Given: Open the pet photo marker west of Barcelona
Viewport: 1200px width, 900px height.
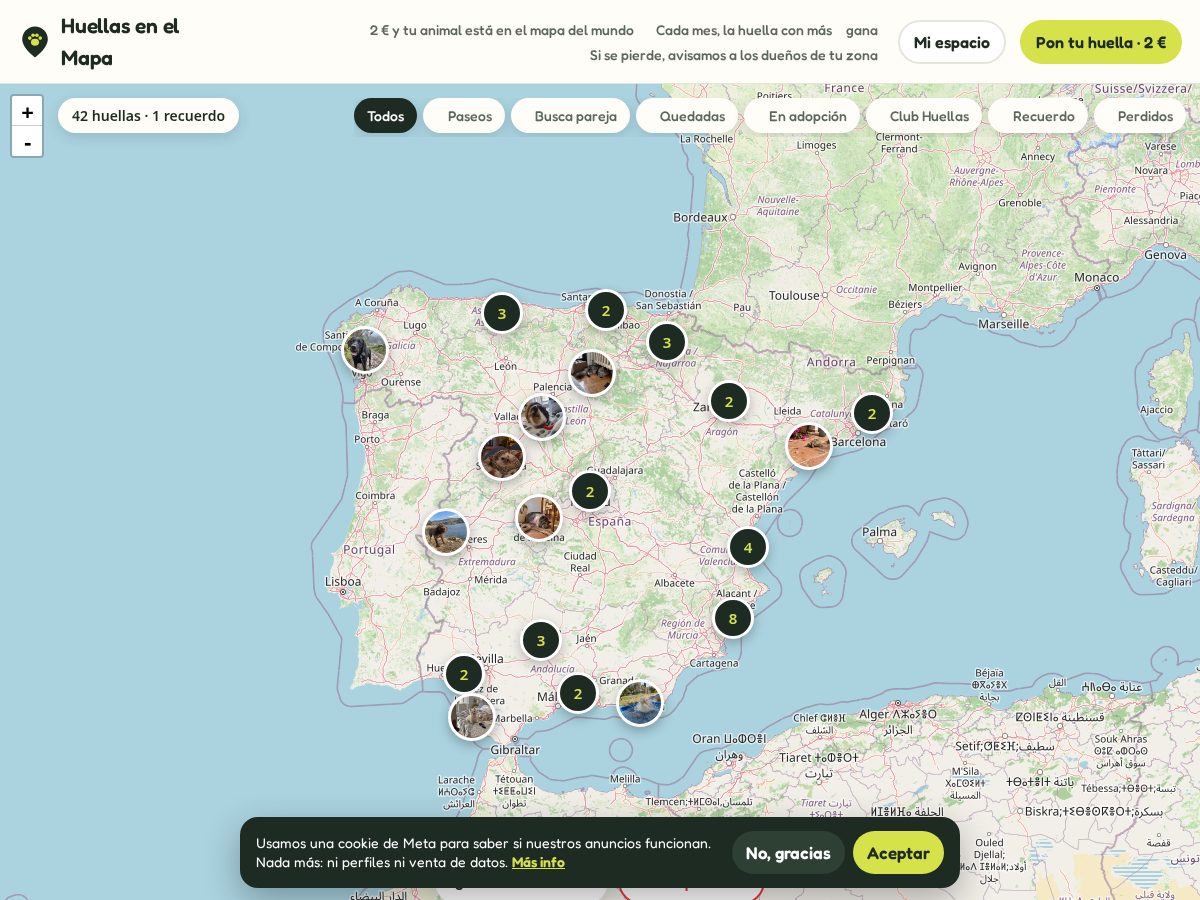Looking at the screenshot, I should point(809,446).
